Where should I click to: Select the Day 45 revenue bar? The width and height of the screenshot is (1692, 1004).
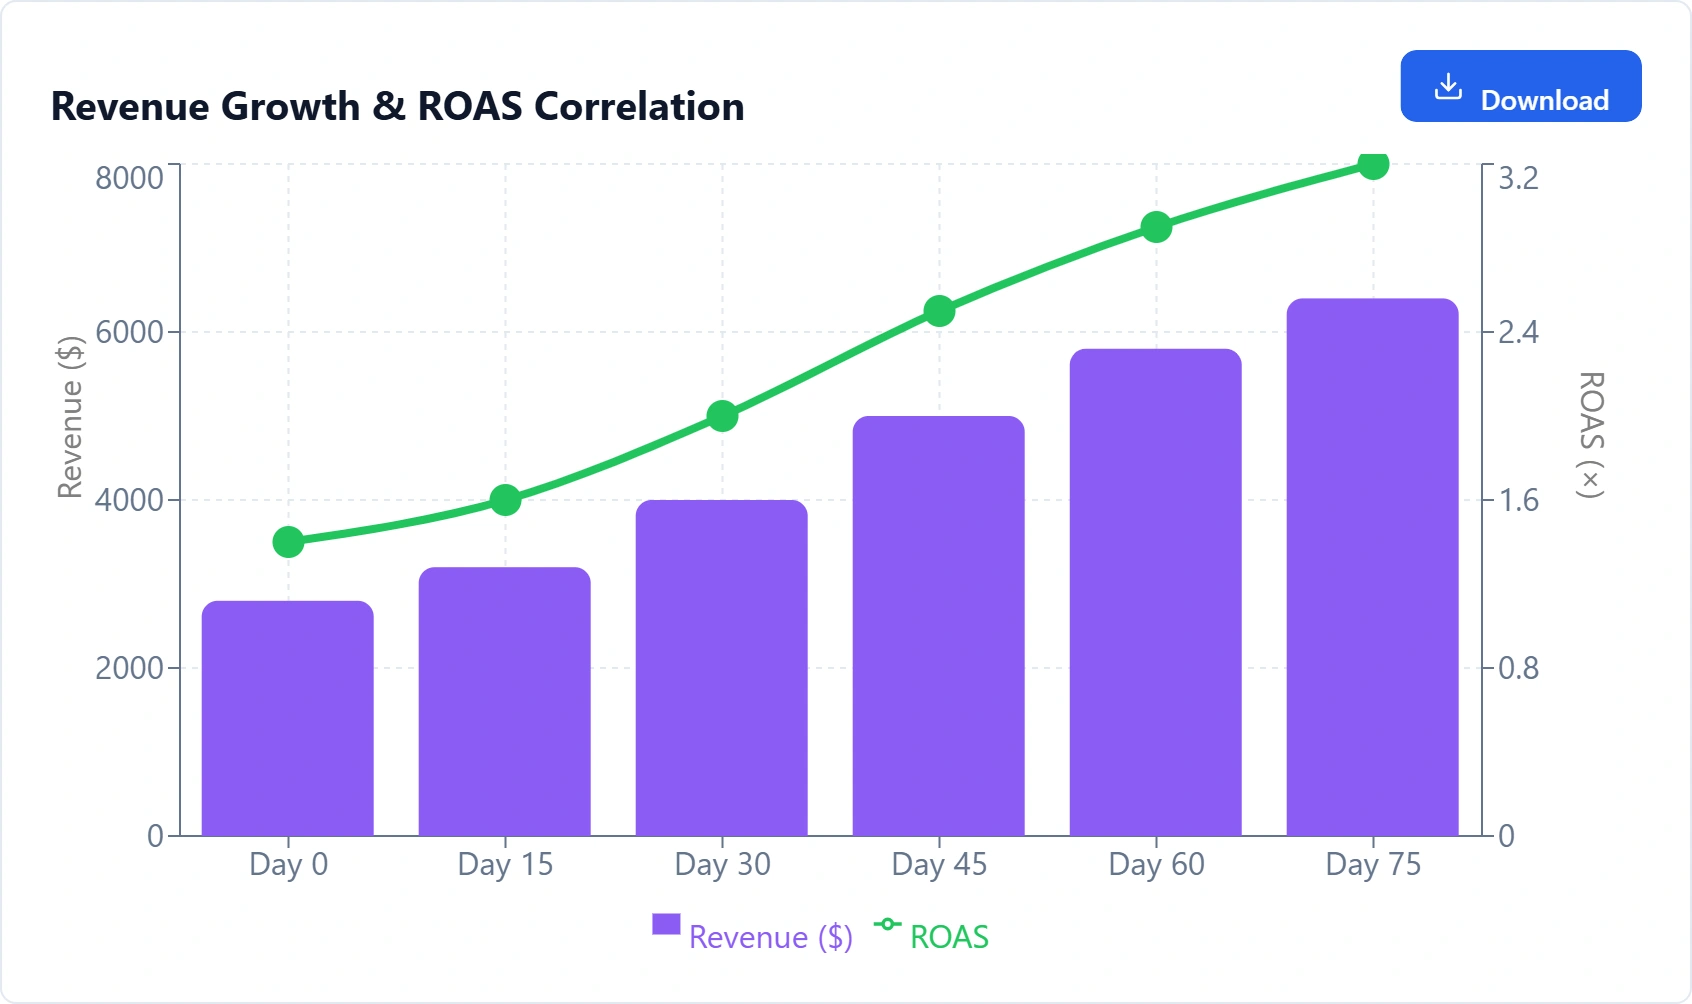(939, 625)
